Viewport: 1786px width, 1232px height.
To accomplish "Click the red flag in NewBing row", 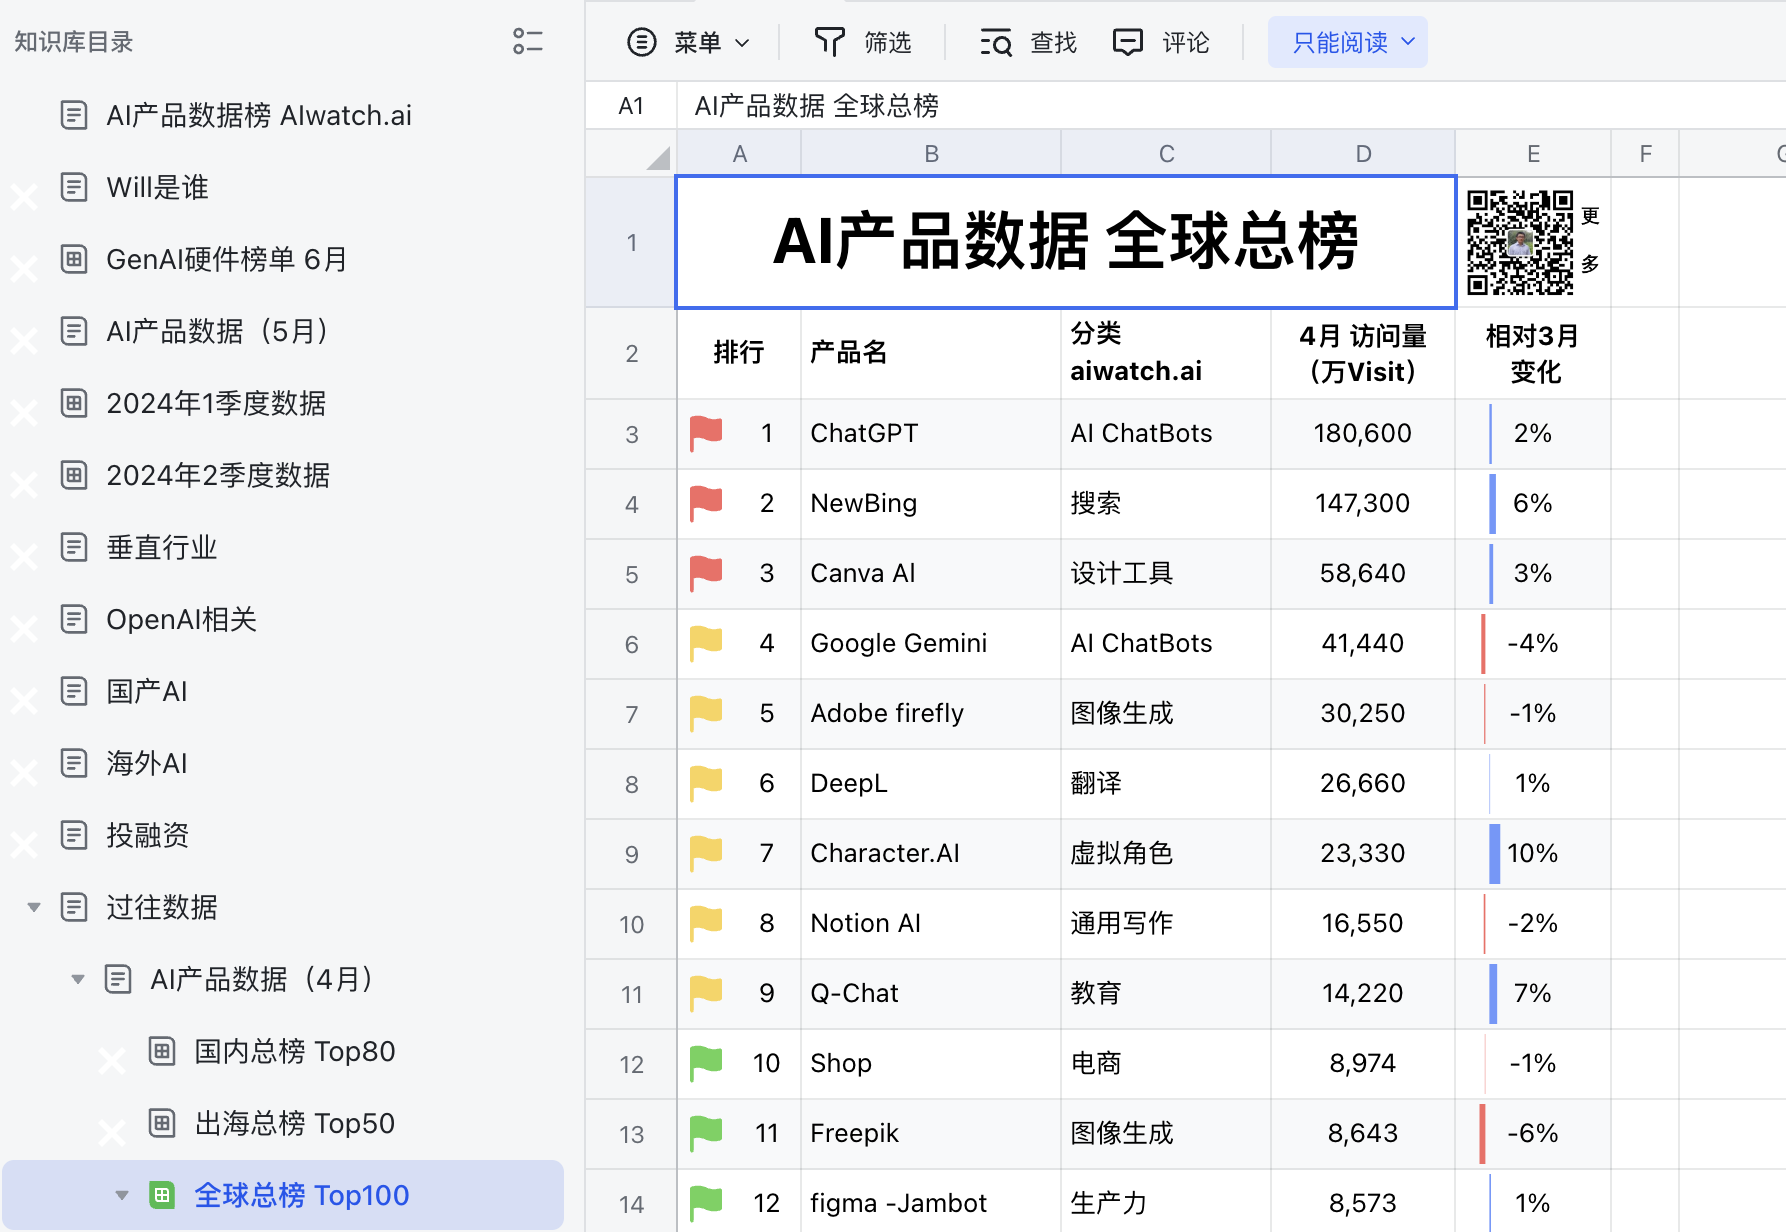I will pyautogui.click(x=706, y=504).
